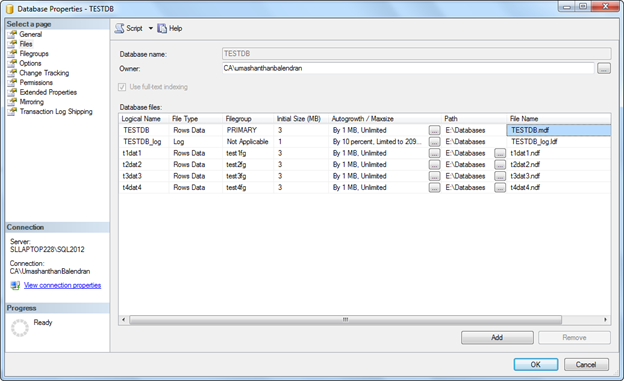The image size is (624, 381).
Task: Click the Initial Size (MB) column header
Action: (x=301, y=119)
